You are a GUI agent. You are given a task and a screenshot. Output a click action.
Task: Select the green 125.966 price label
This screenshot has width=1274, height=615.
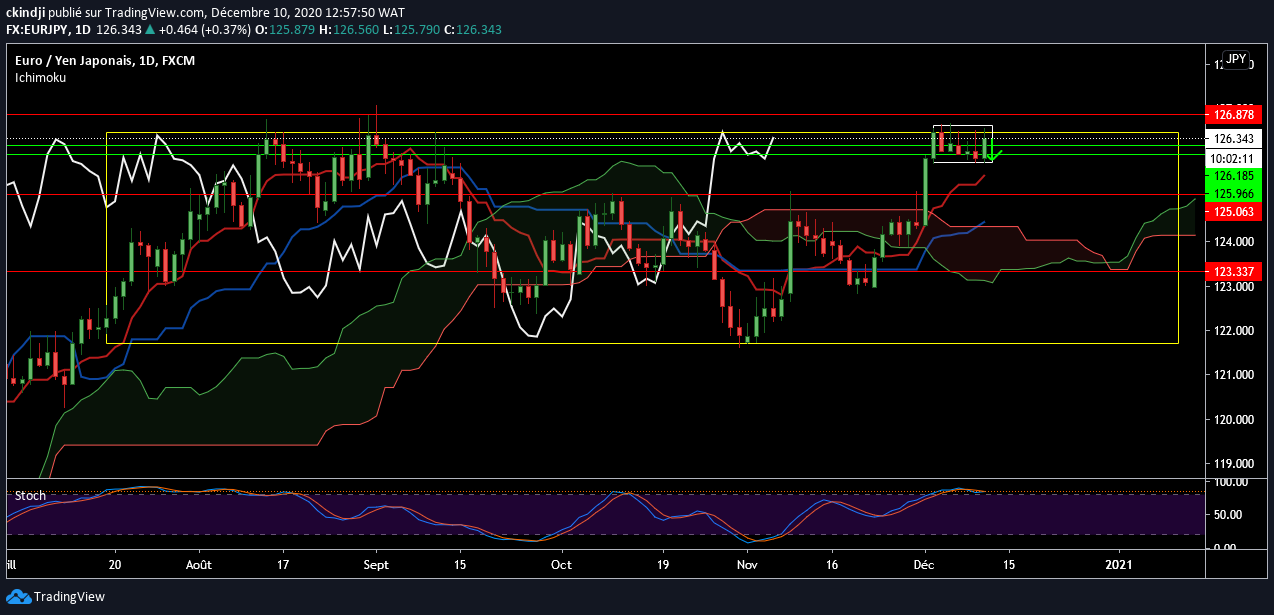(x=1235, y=193)
